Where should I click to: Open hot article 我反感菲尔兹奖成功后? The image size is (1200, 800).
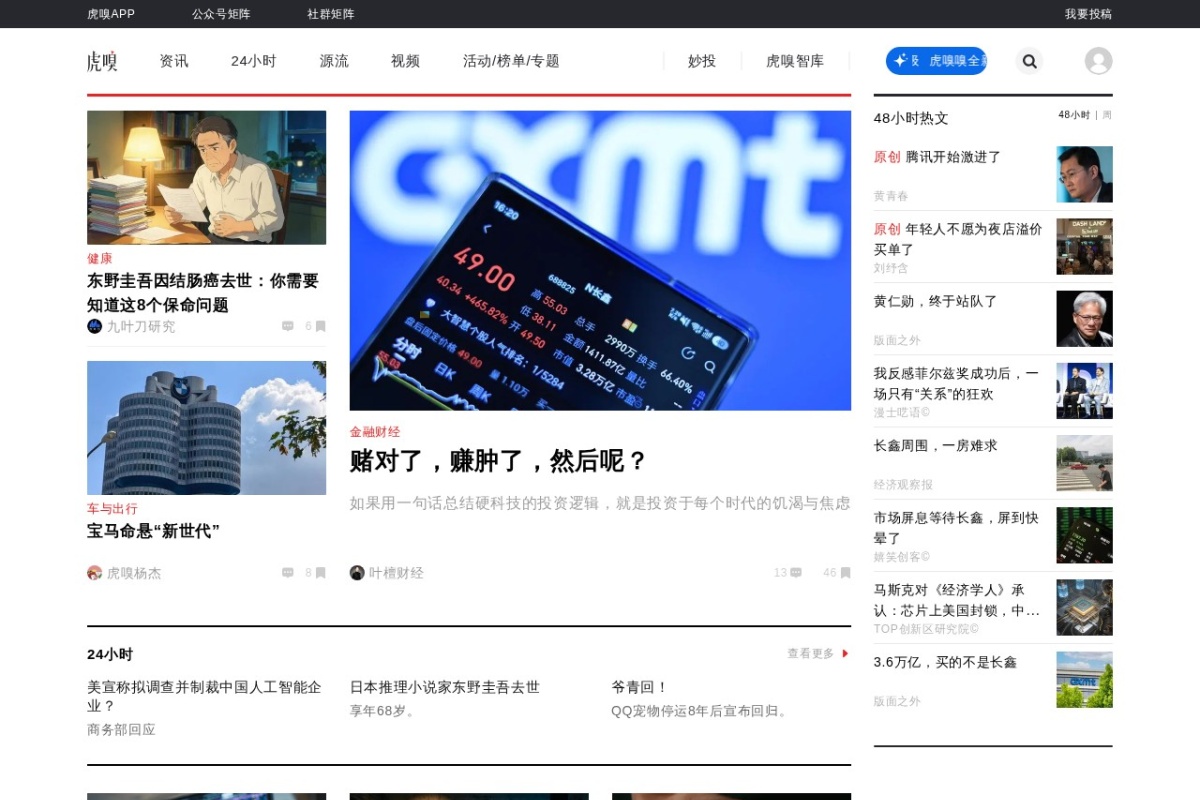pos(956,383)
